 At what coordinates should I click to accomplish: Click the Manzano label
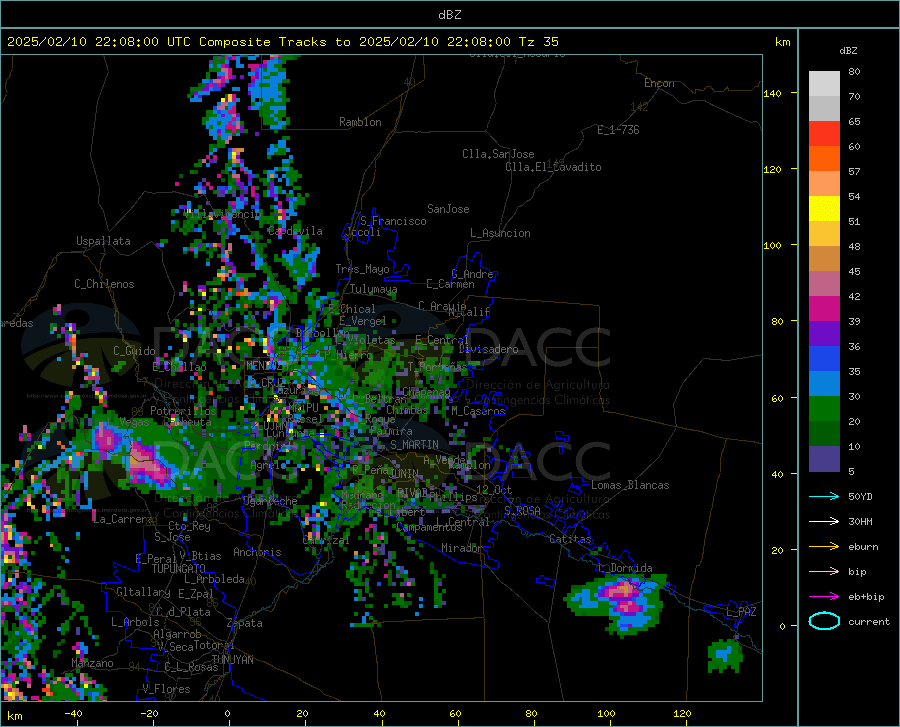pos(92,663)
